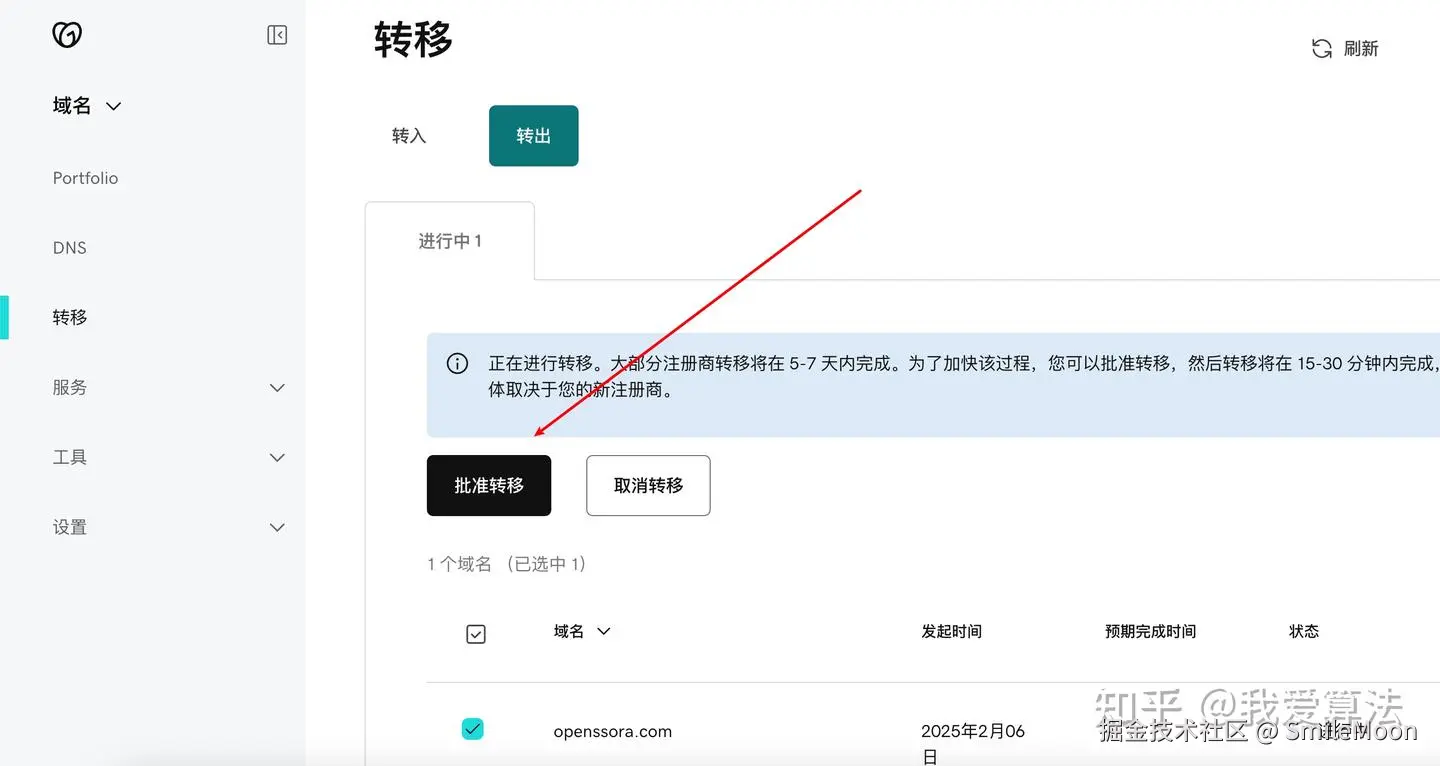1440x766 pixels.
Task: Click the 取消转移 button
Action: tap(648, 486)
